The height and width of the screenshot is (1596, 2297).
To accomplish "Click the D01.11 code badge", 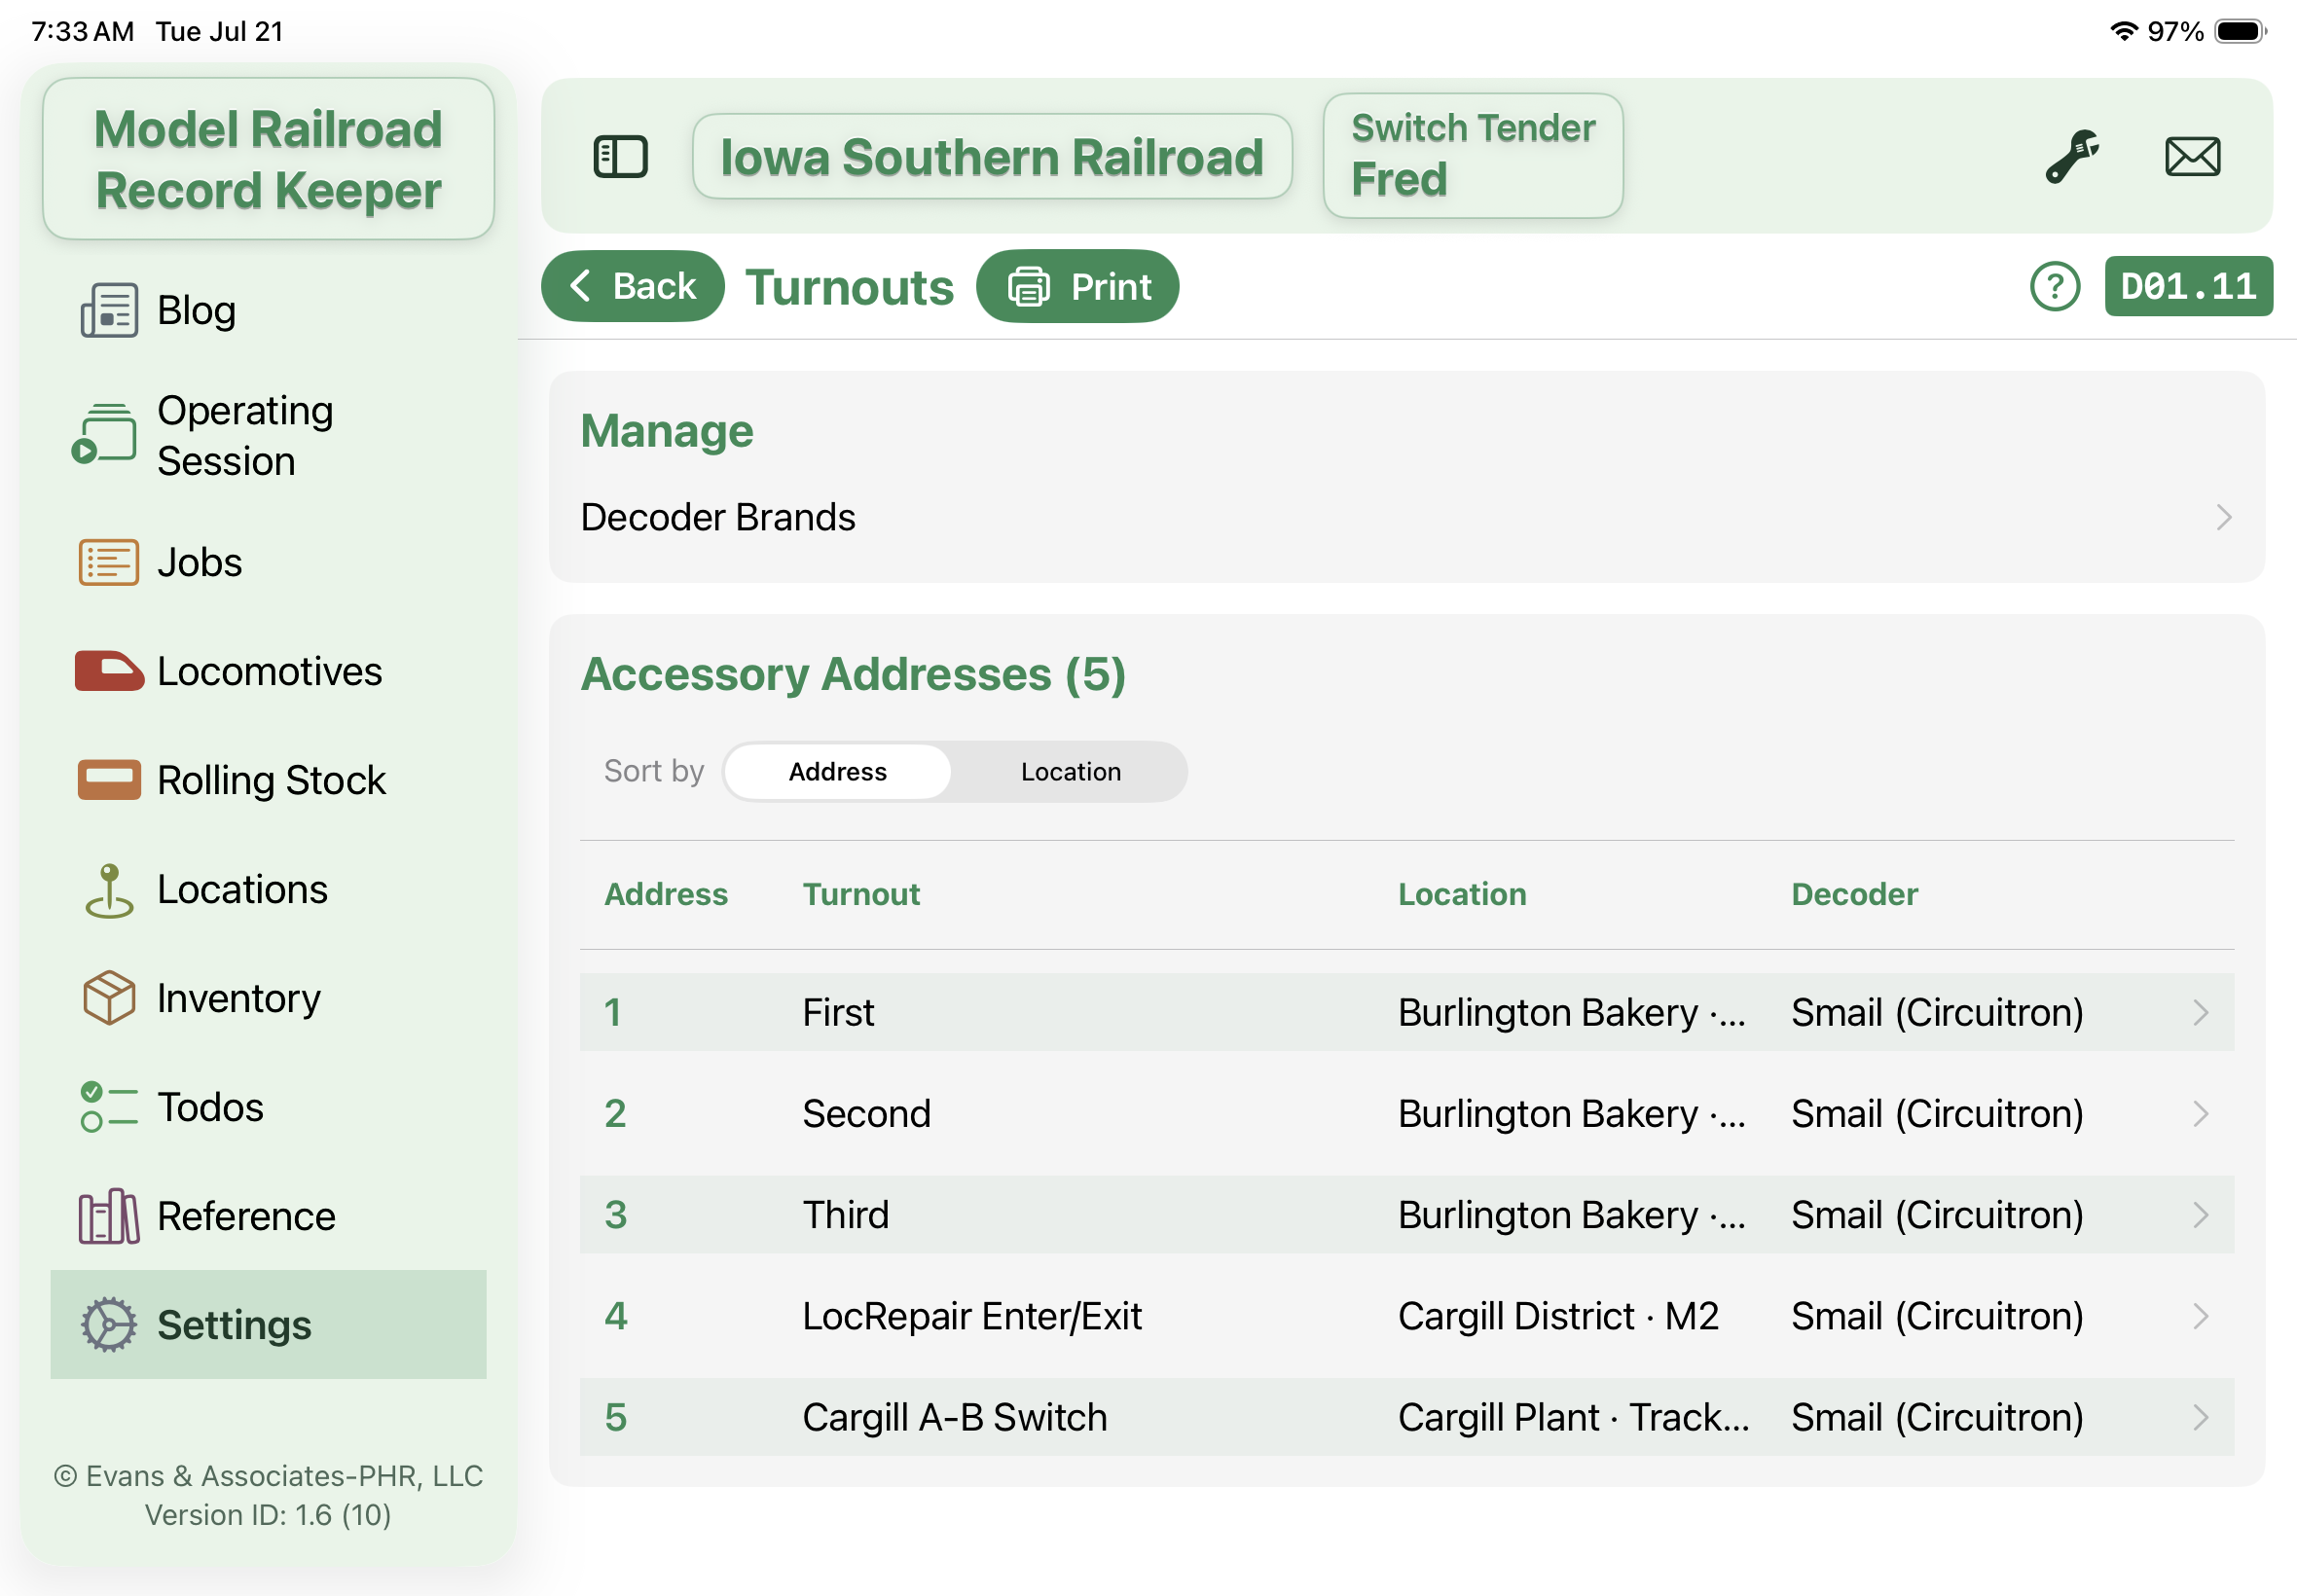I will pos(2188,287).
